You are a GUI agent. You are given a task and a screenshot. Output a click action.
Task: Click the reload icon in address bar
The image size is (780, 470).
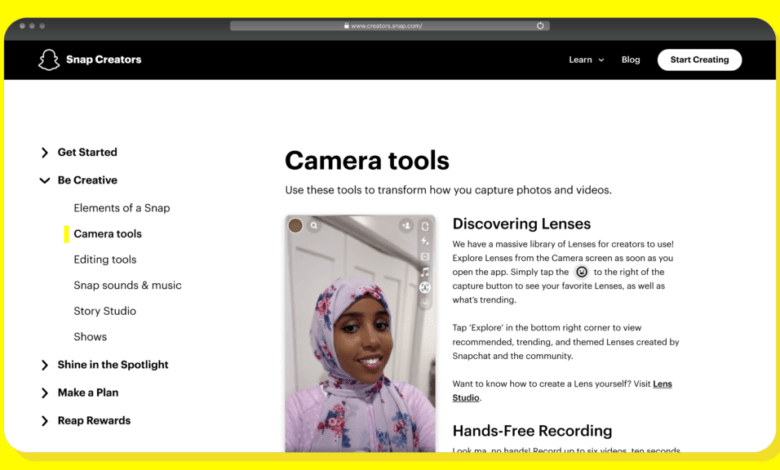[x=541, y=26]
